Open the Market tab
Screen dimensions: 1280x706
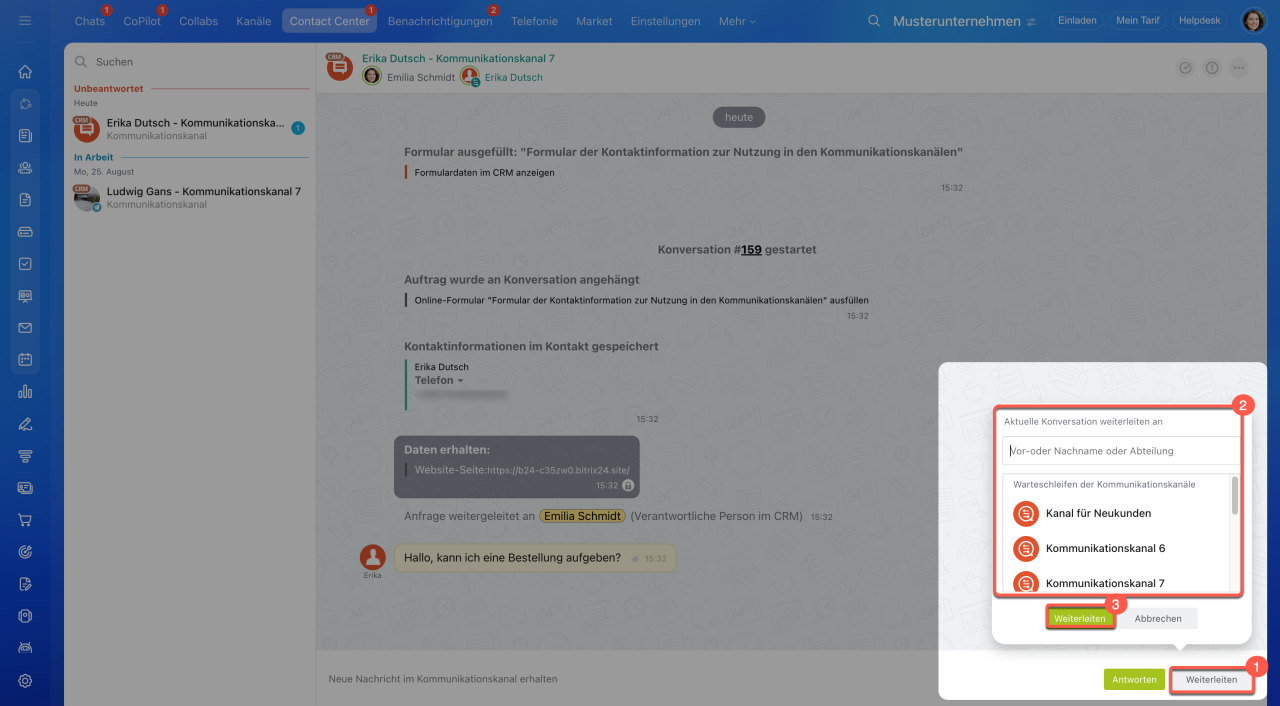click(594, 21)
